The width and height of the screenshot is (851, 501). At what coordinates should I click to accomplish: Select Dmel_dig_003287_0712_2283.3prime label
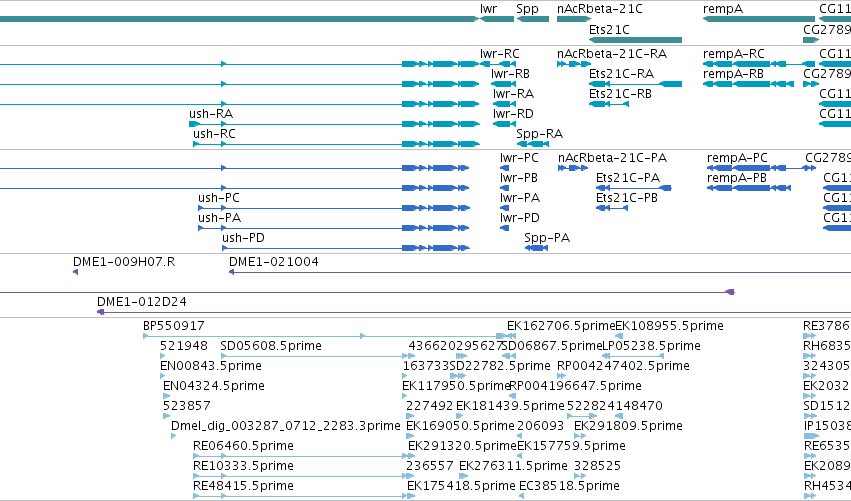285,426
